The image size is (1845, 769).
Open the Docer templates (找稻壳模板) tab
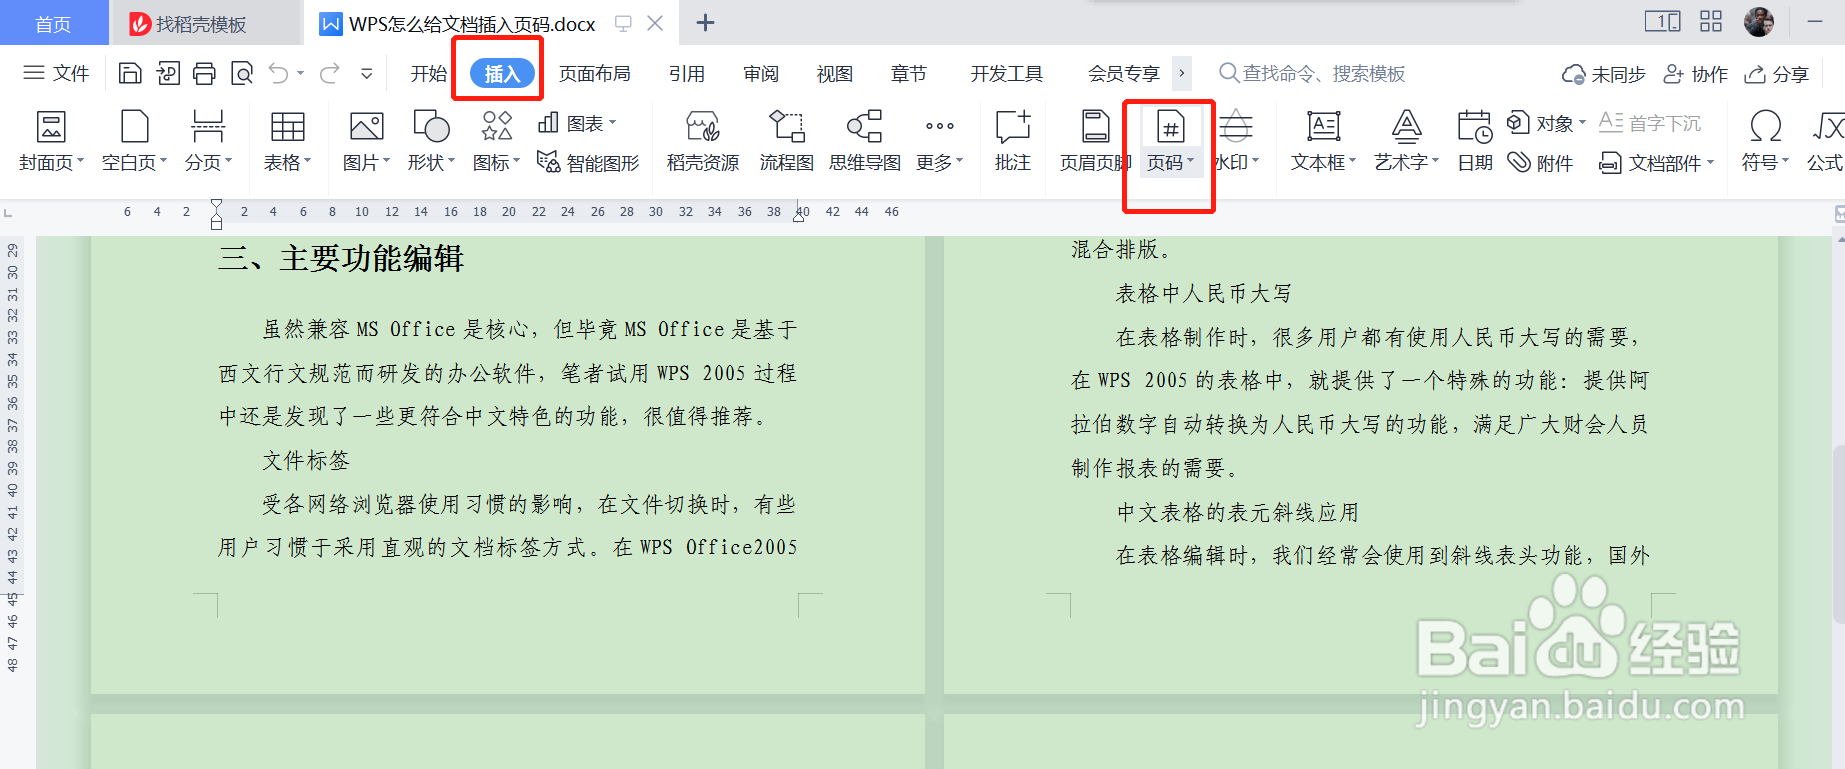point(205,23)
